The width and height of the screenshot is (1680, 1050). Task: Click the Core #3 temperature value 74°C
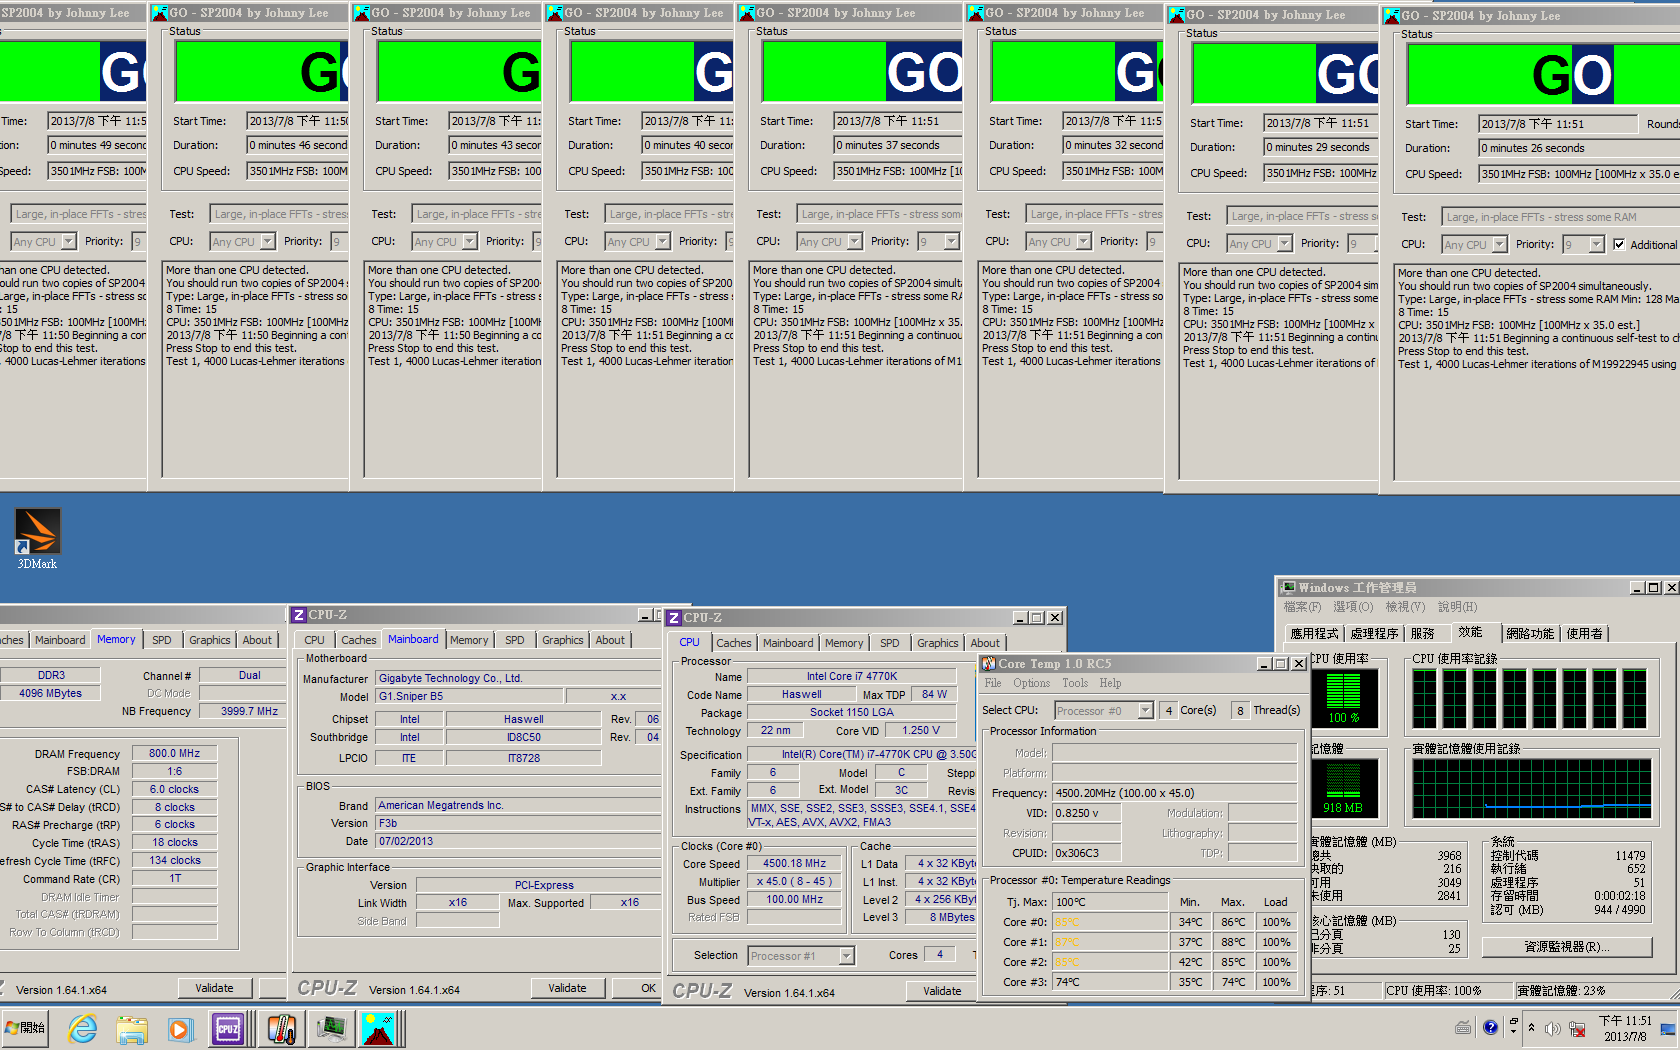[1110, 982]
